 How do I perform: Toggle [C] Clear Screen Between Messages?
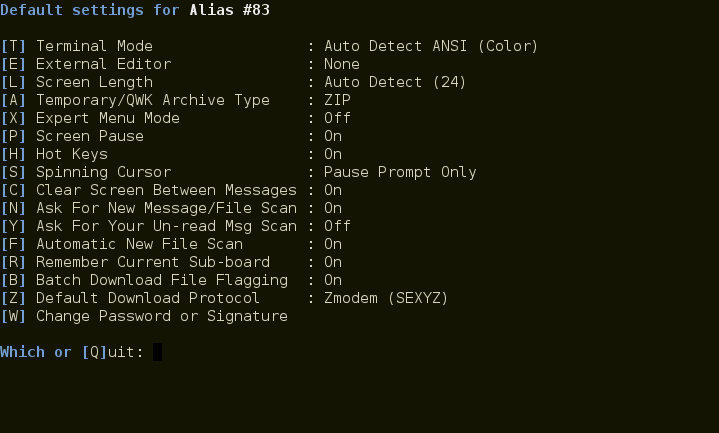(x=171, y=190)
